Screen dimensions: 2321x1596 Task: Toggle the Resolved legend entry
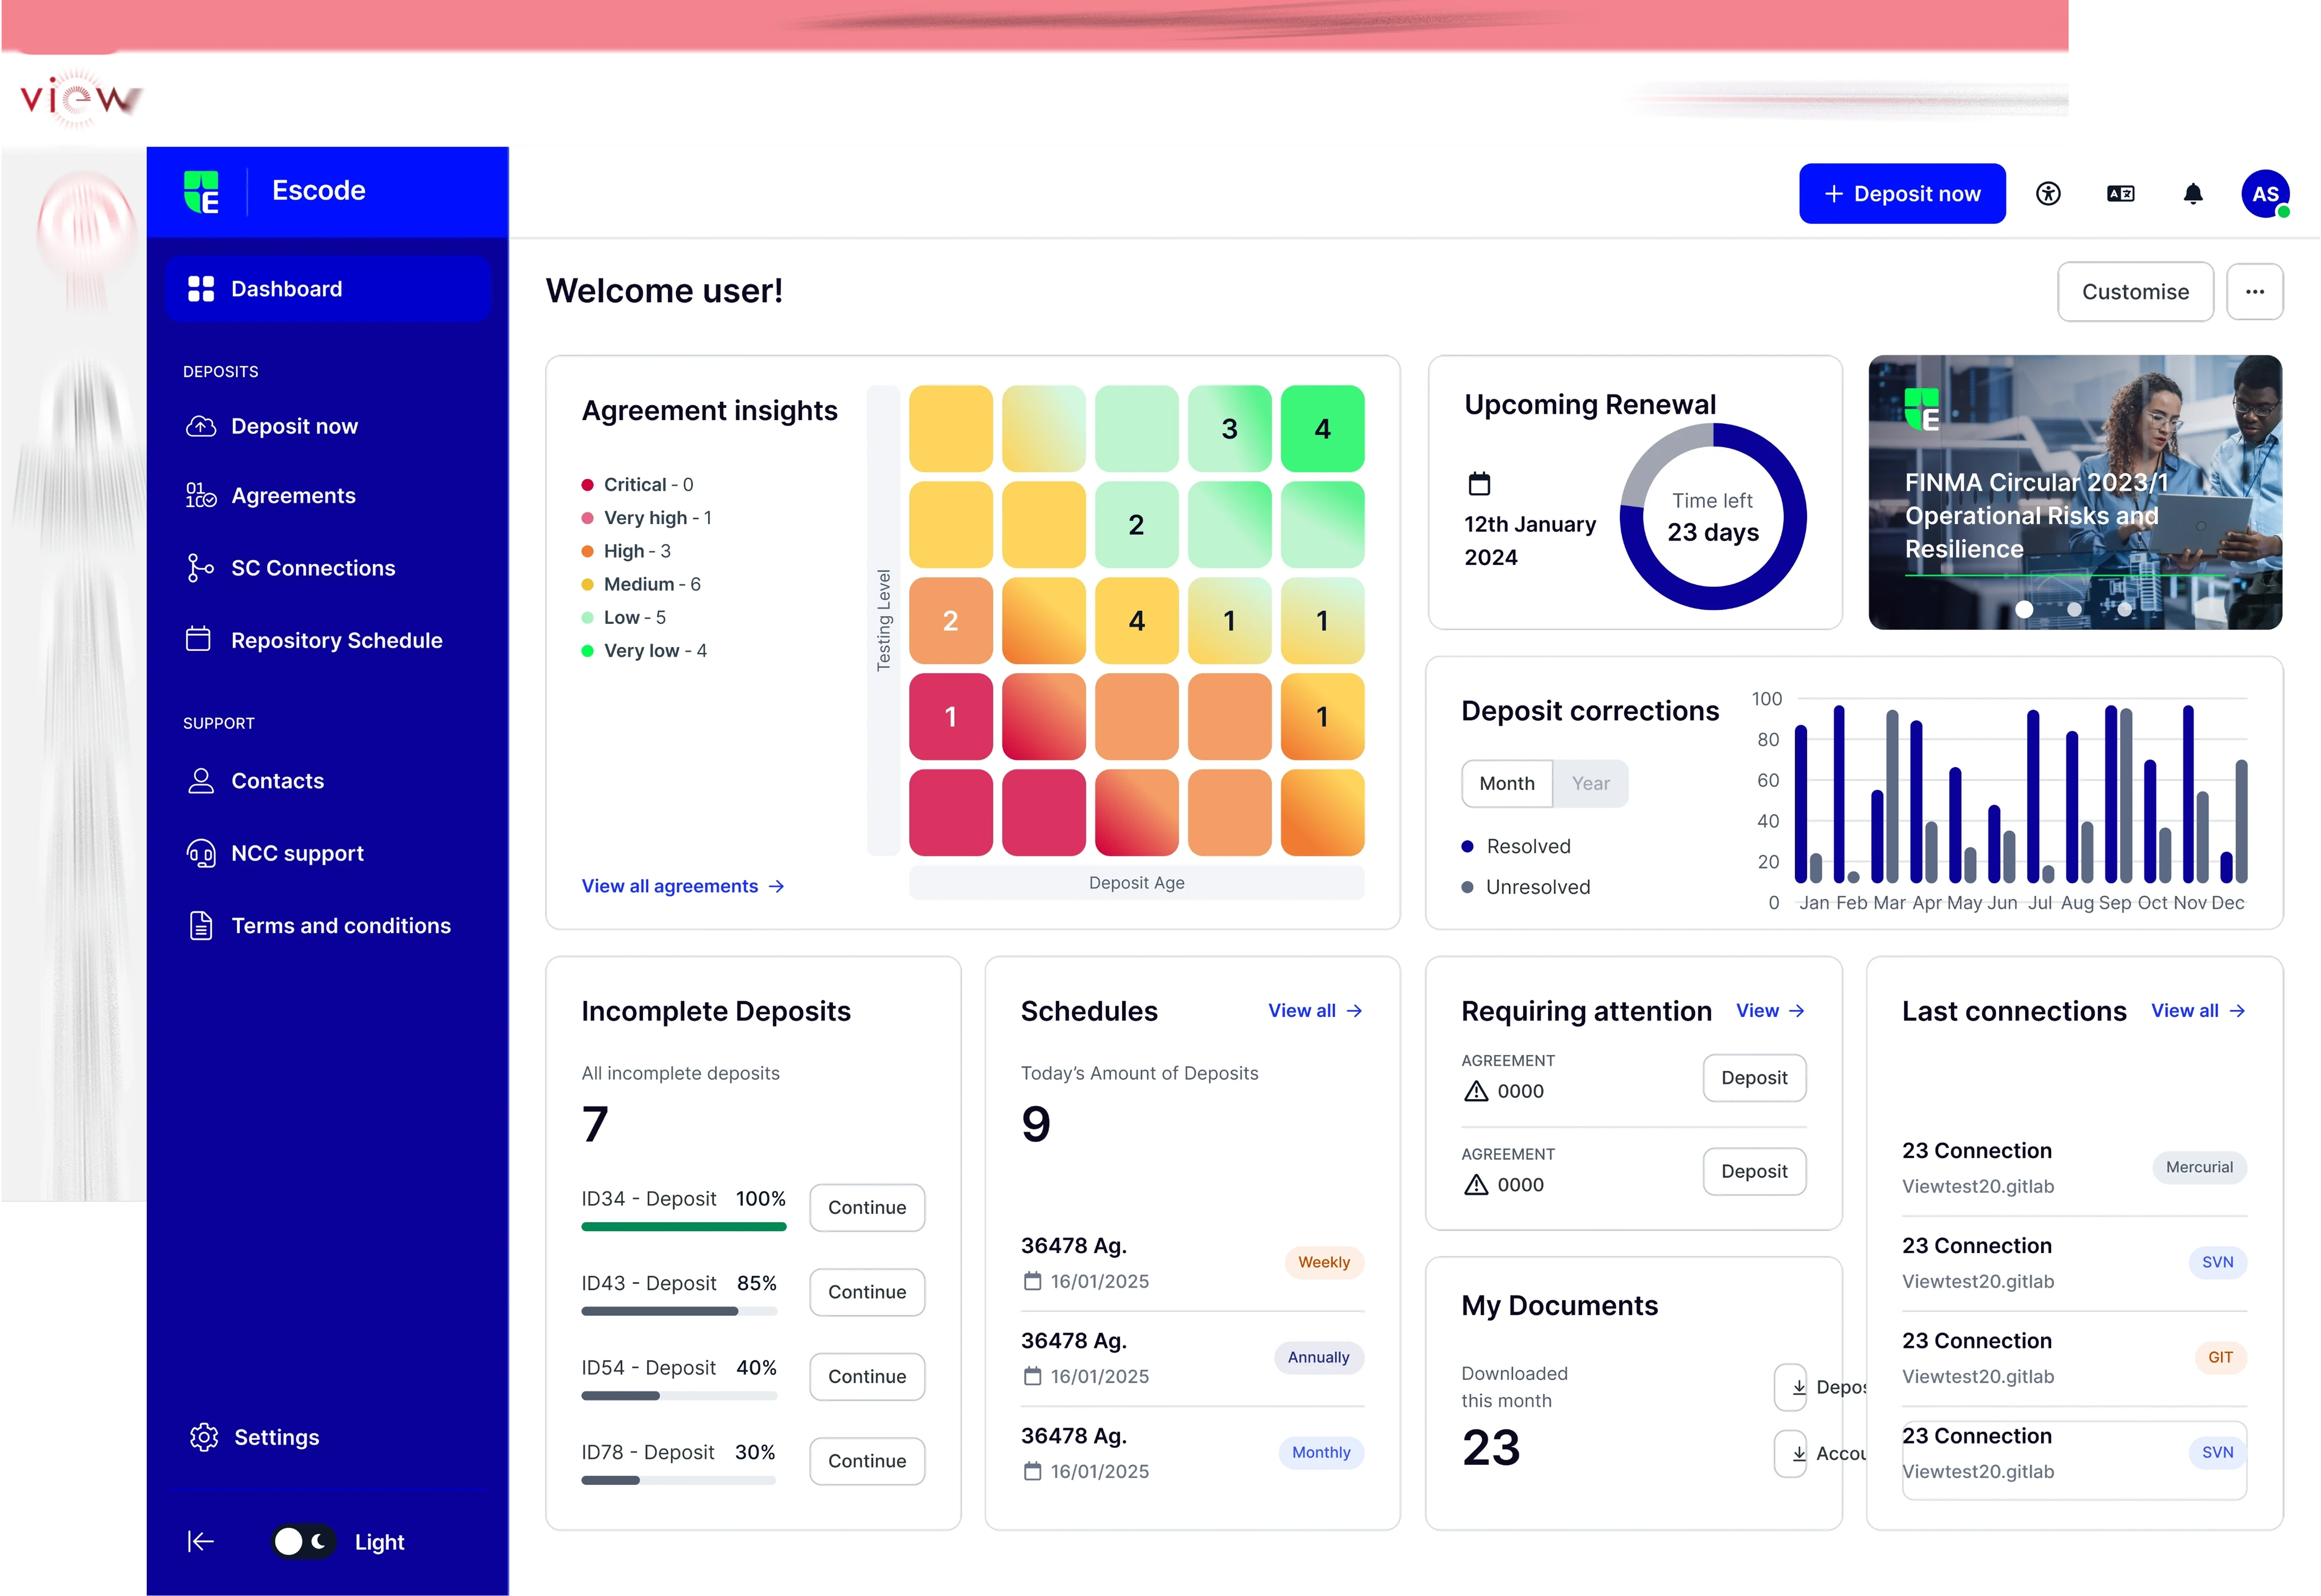click(1517, 846)
